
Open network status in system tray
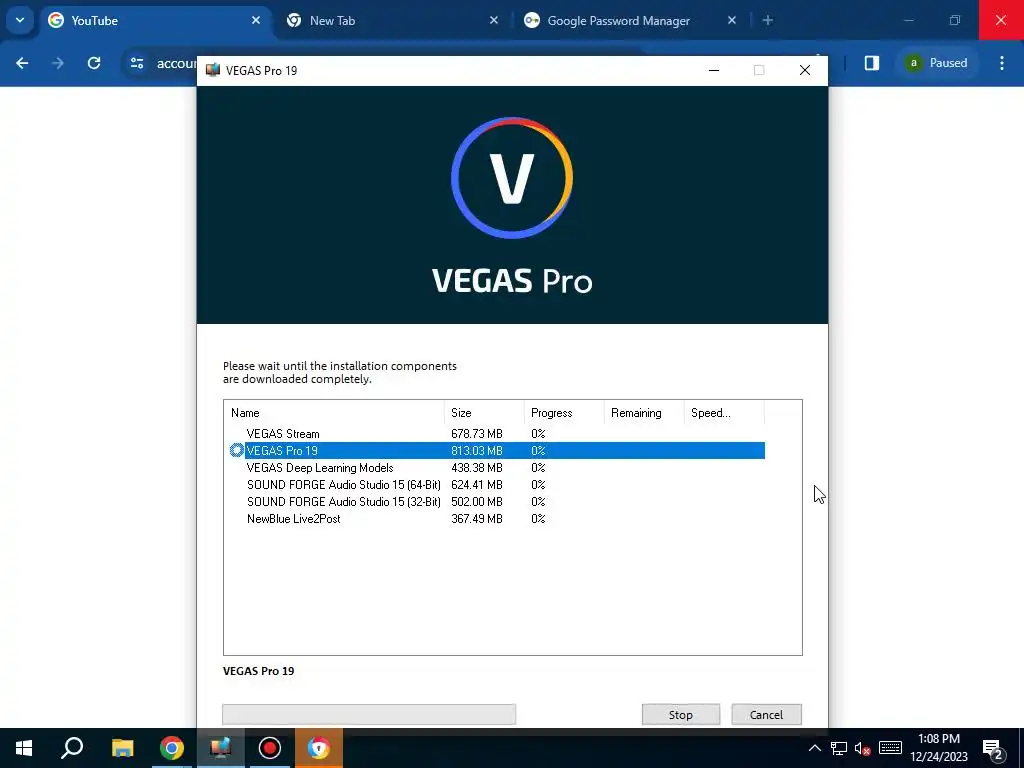(x=839, y=748)
